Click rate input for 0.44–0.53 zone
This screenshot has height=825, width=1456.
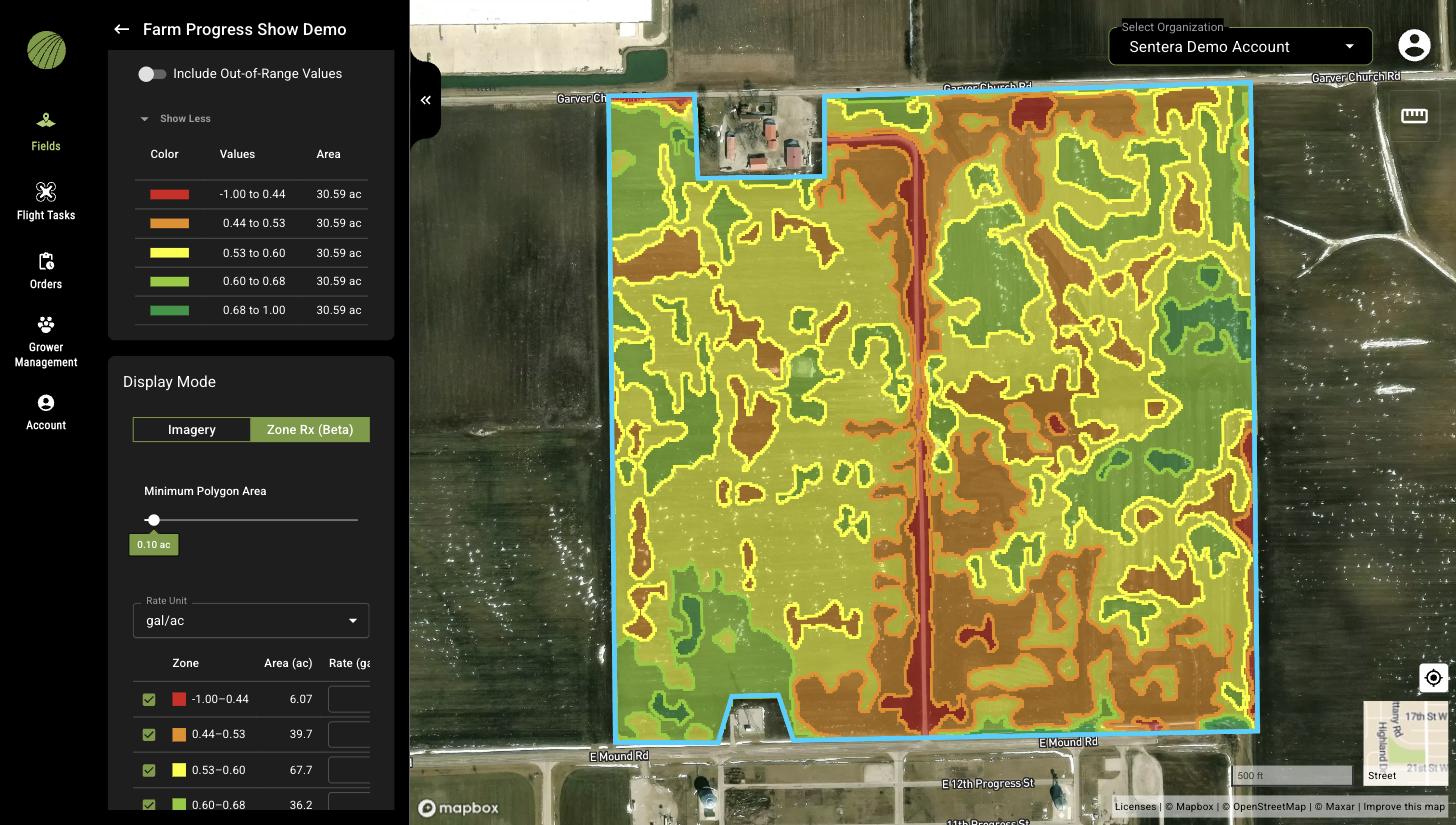[x=349, y=735]
